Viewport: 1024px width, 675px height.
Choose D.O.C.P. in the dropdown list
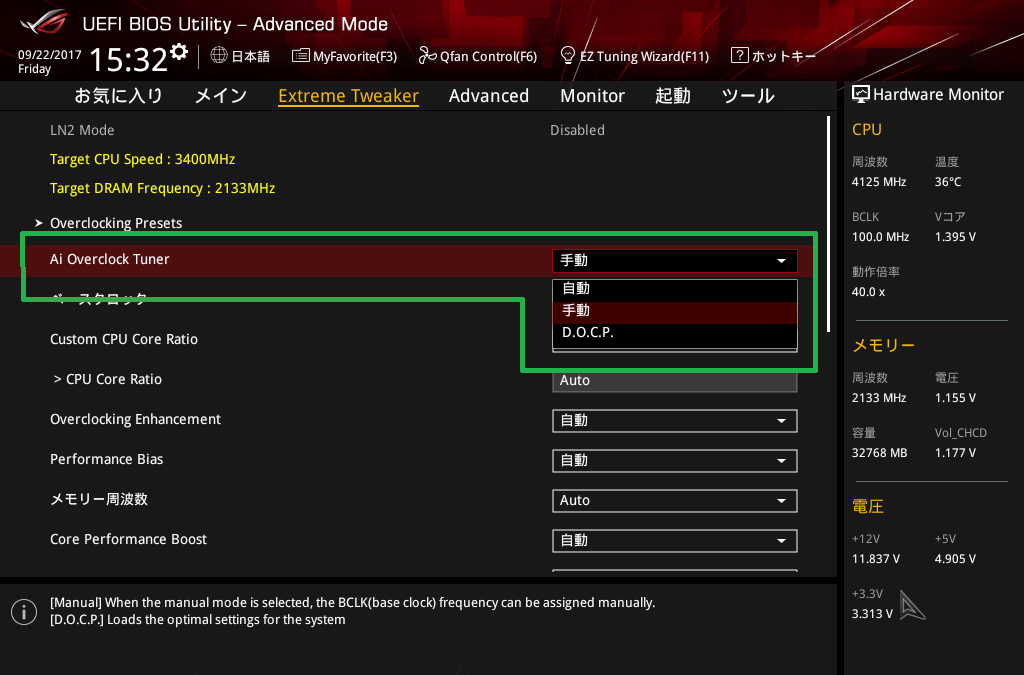coord(675,333)
